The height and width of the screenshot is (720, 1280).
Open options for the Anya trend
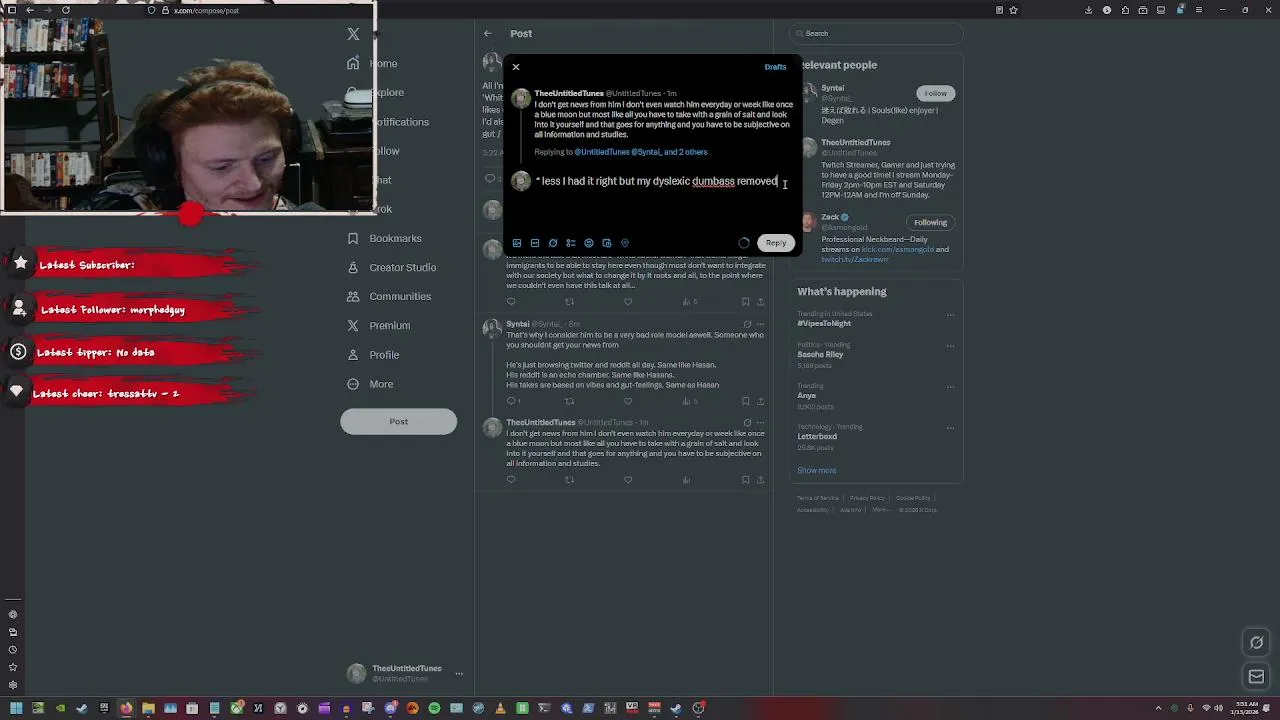tap(950, 387)
